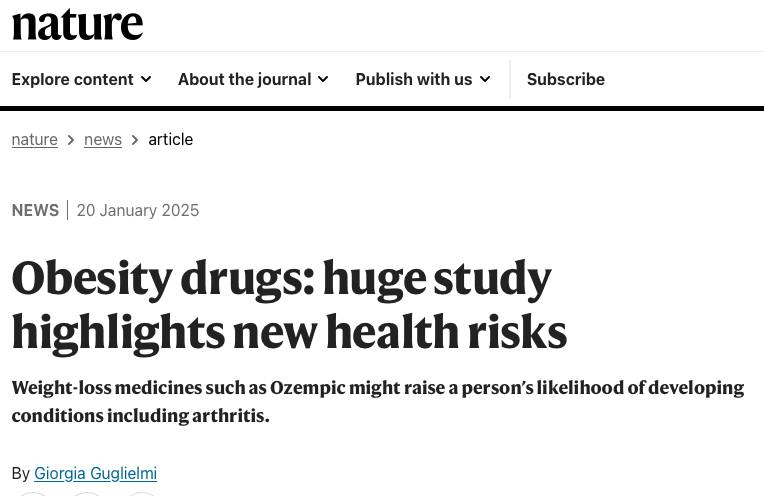Go to the nature breadcrumb link
The width and height of the screenshot is (764, 496).
34,139
